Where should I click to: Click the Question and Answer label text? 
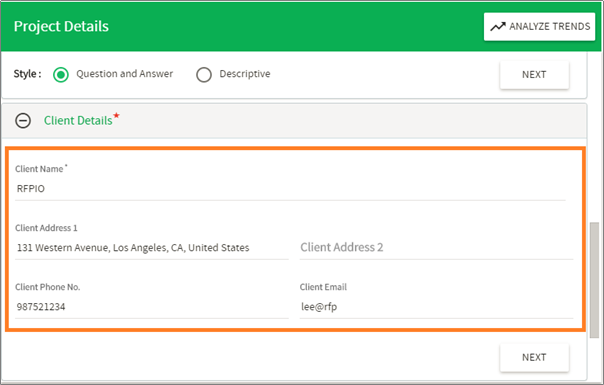click(124, 74)
